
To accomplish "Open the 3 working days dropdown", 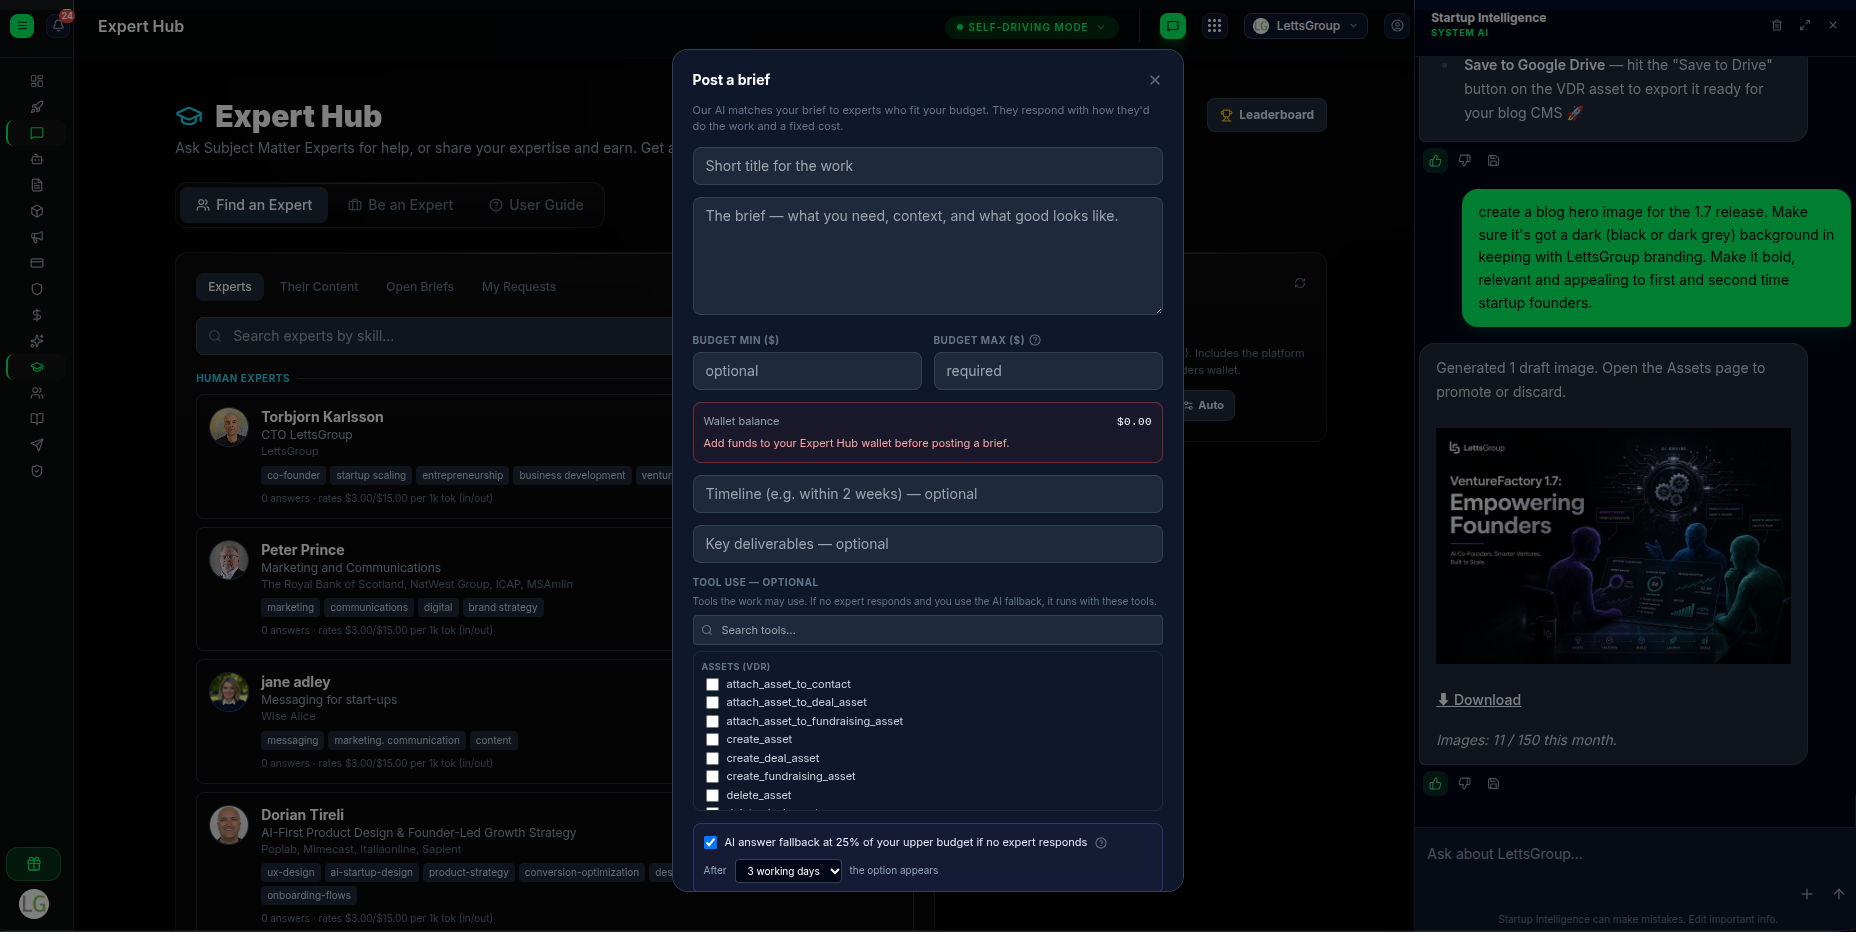I will point(788,871).
